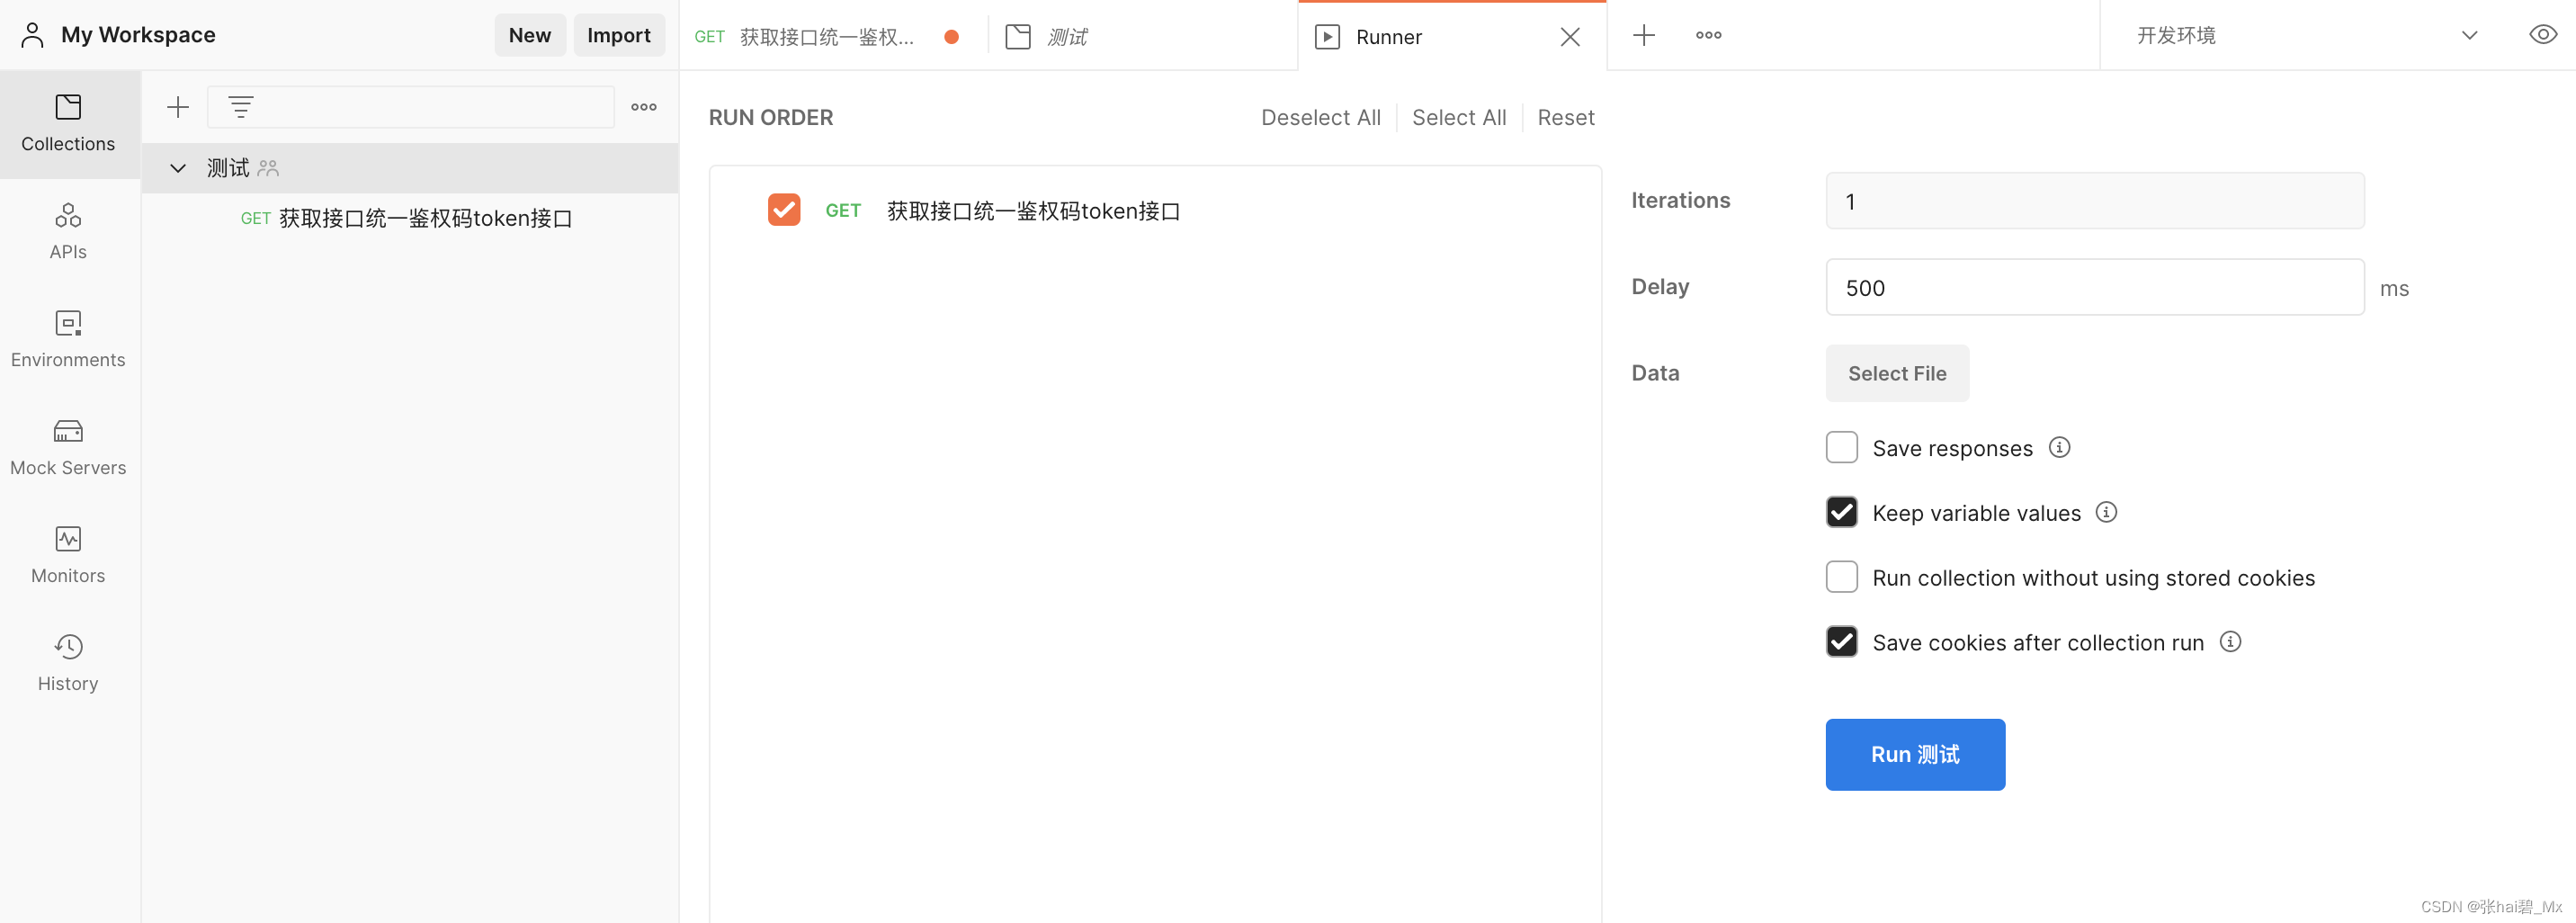Viewport: 2576px width, 923px height.
Task: Click the Run 测试 button
Action: coord(1915,755)
